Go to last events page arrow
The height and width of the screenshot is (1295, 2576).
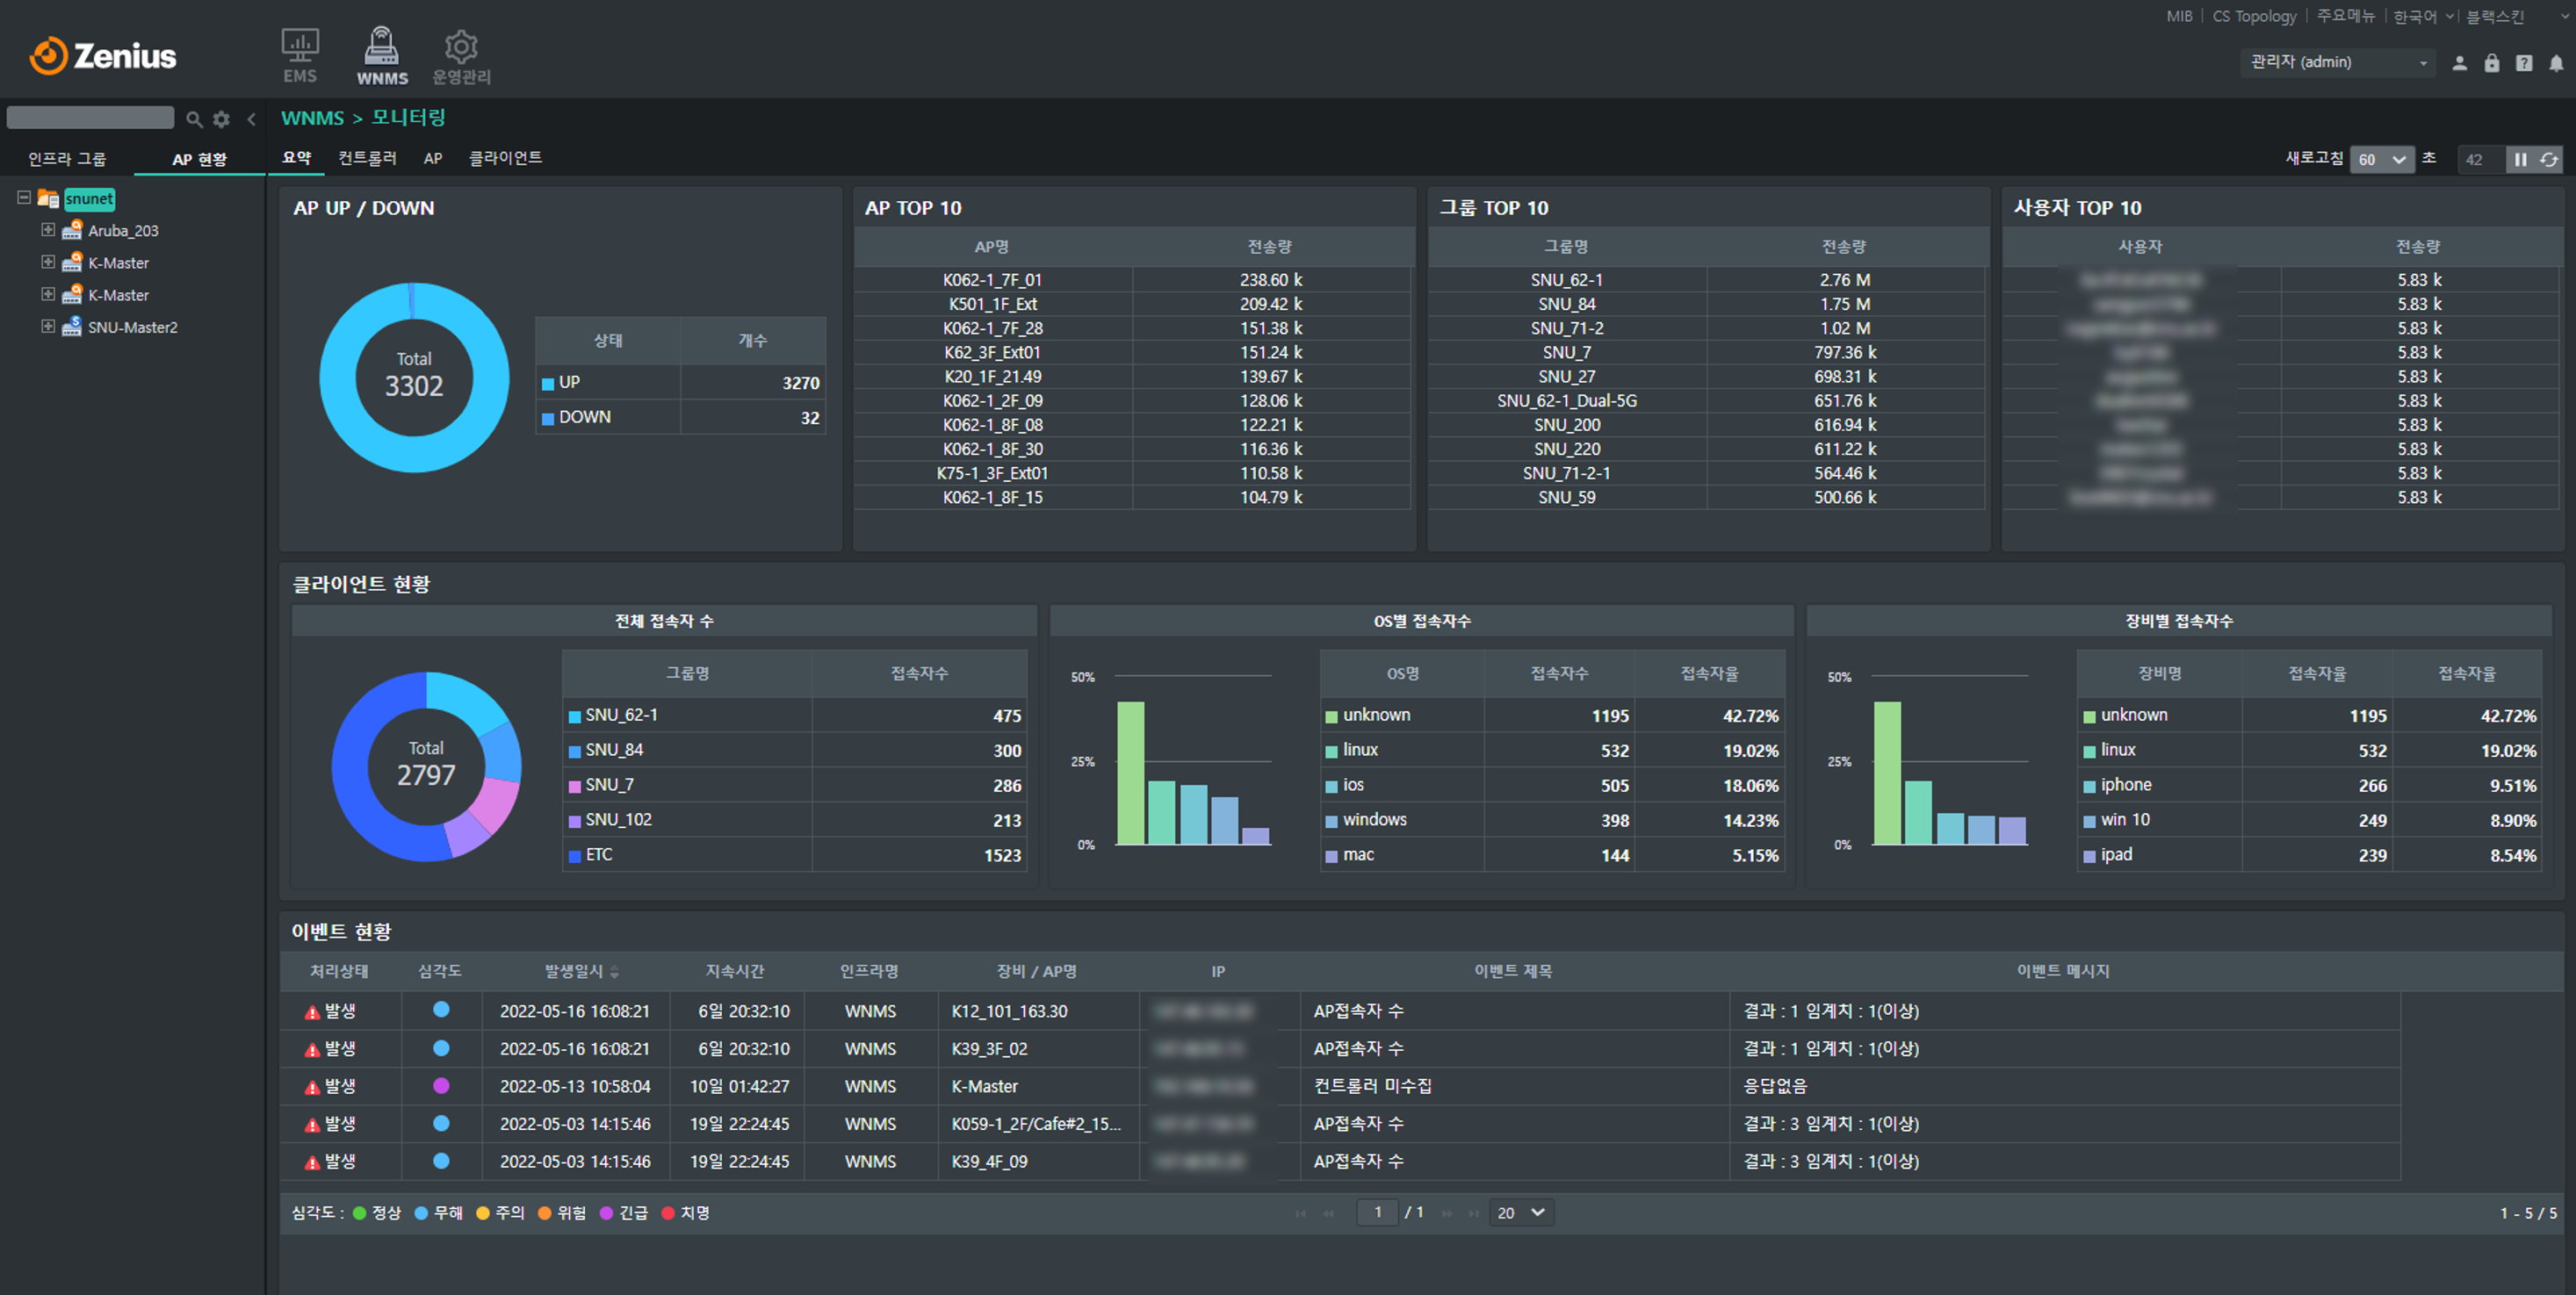point(1473,1213)
